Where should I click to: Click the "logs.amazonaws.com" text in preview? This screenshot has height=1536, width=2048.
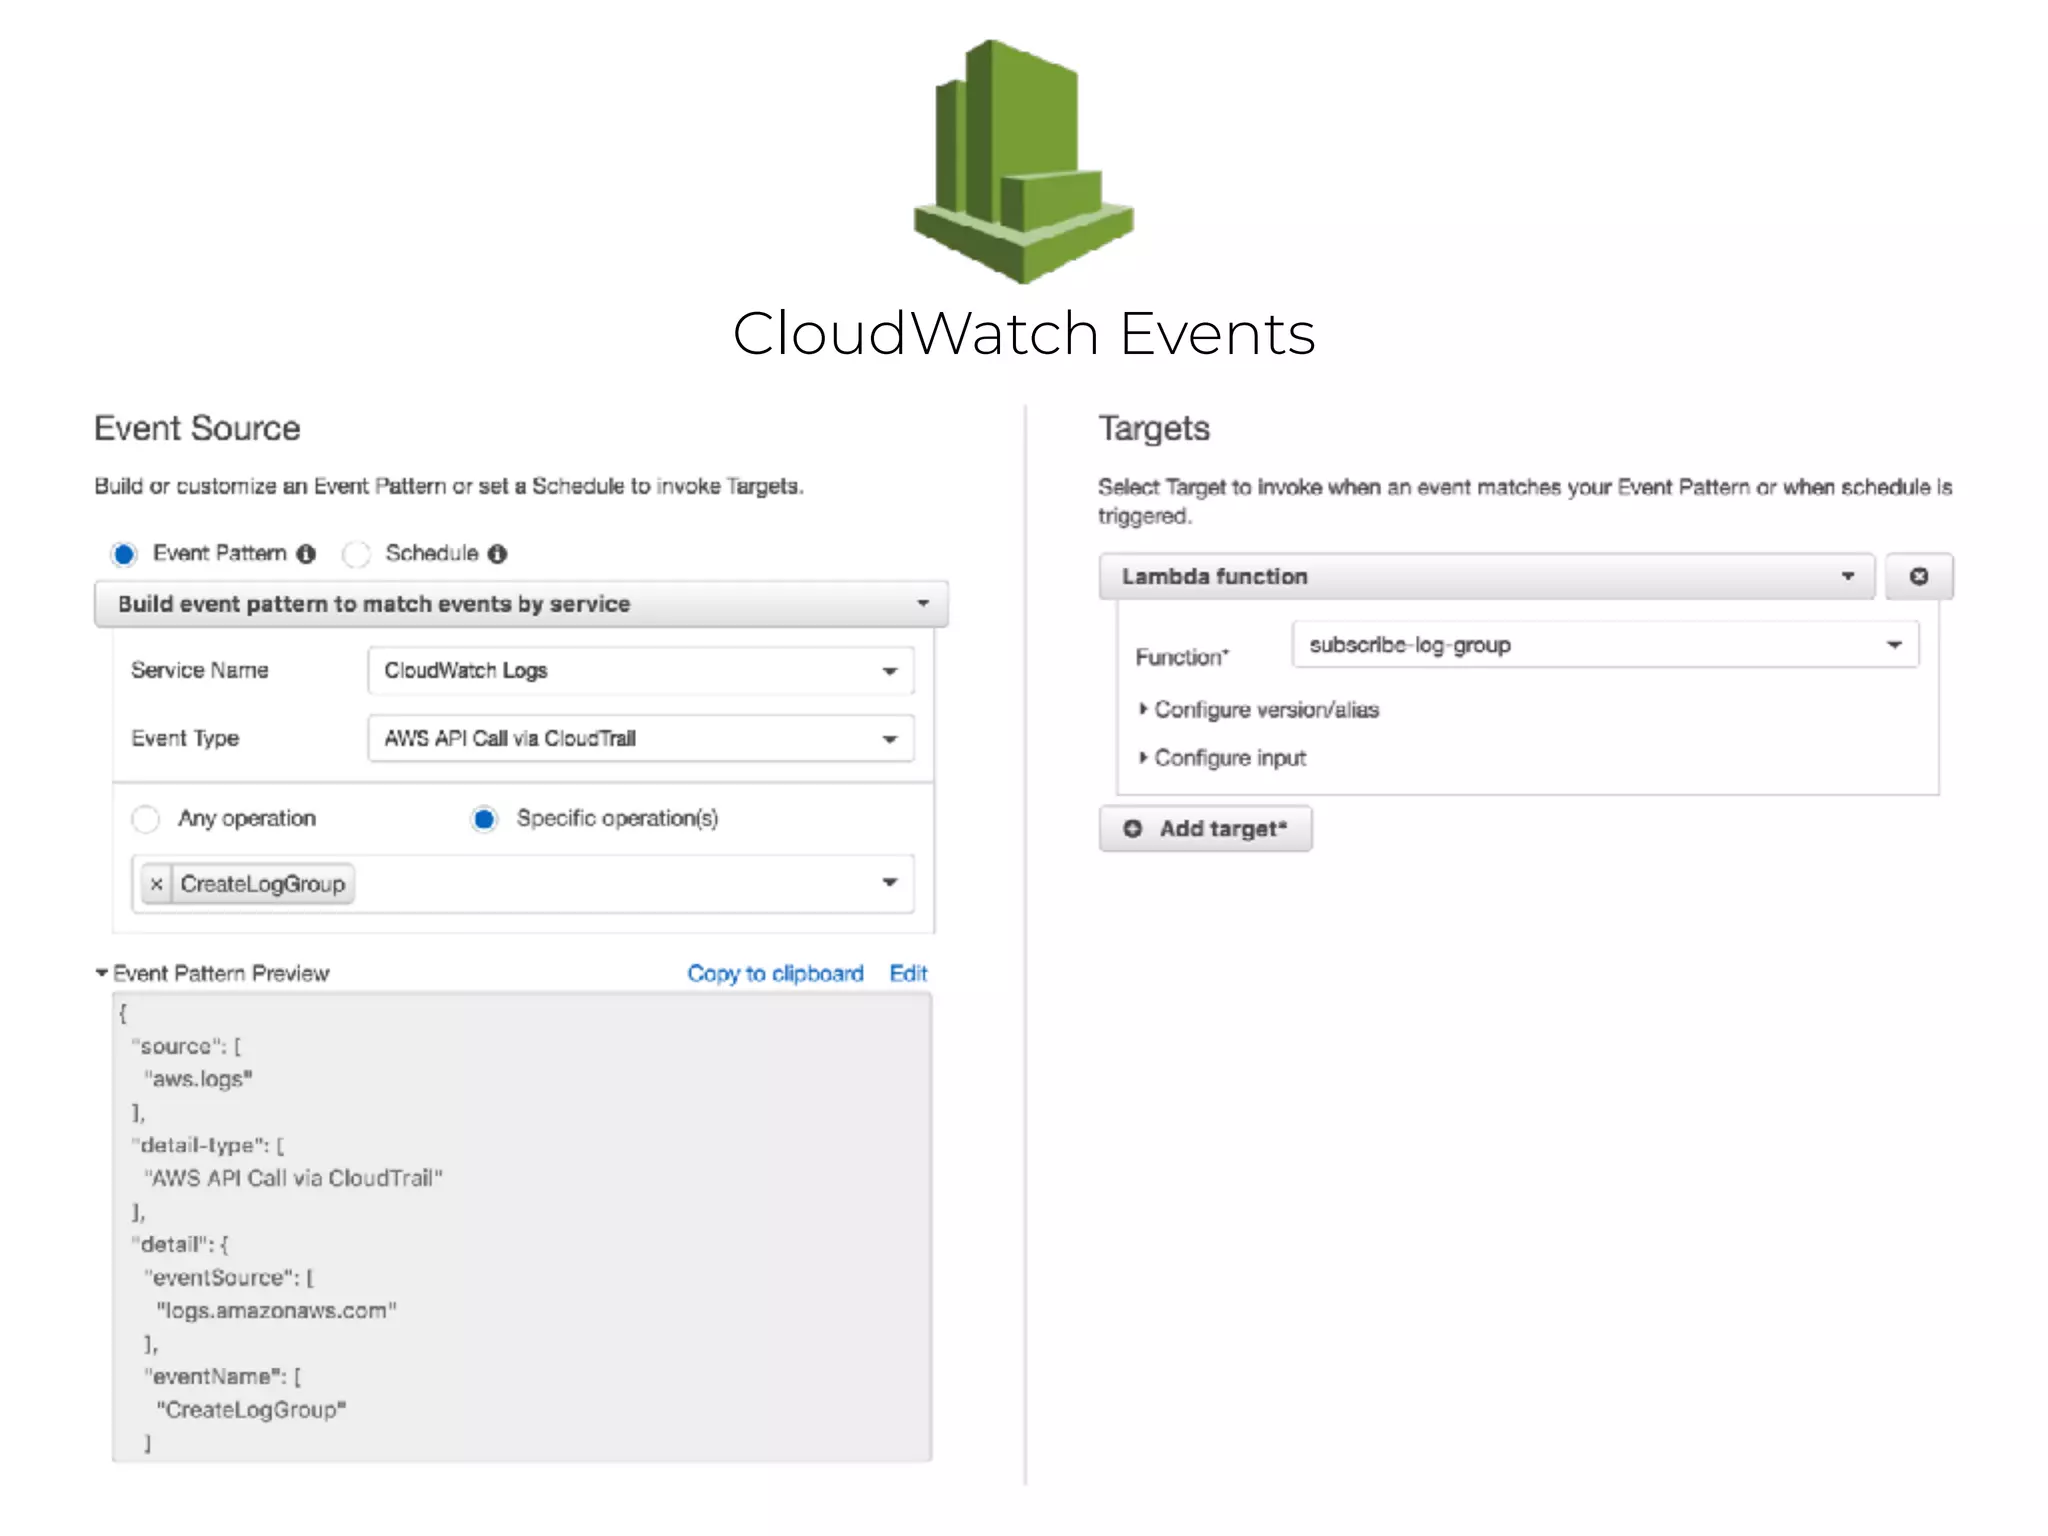click(x=276, y=1311)
